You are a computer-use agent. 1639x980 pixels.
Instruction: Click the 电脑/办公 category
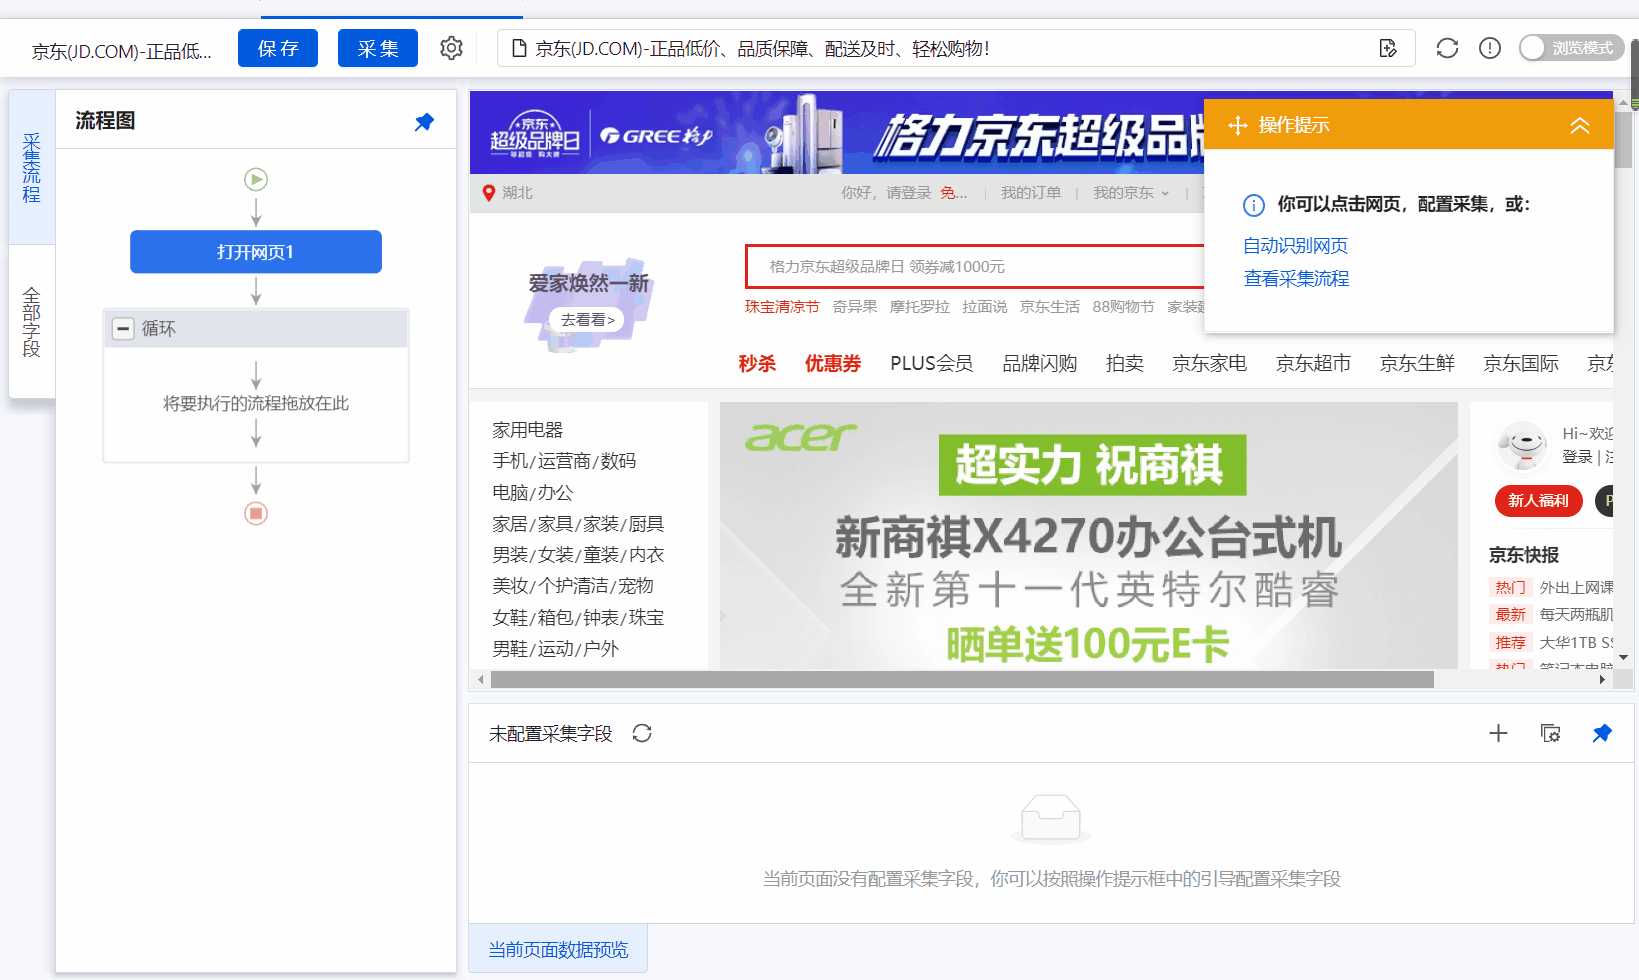coord(533,493)
